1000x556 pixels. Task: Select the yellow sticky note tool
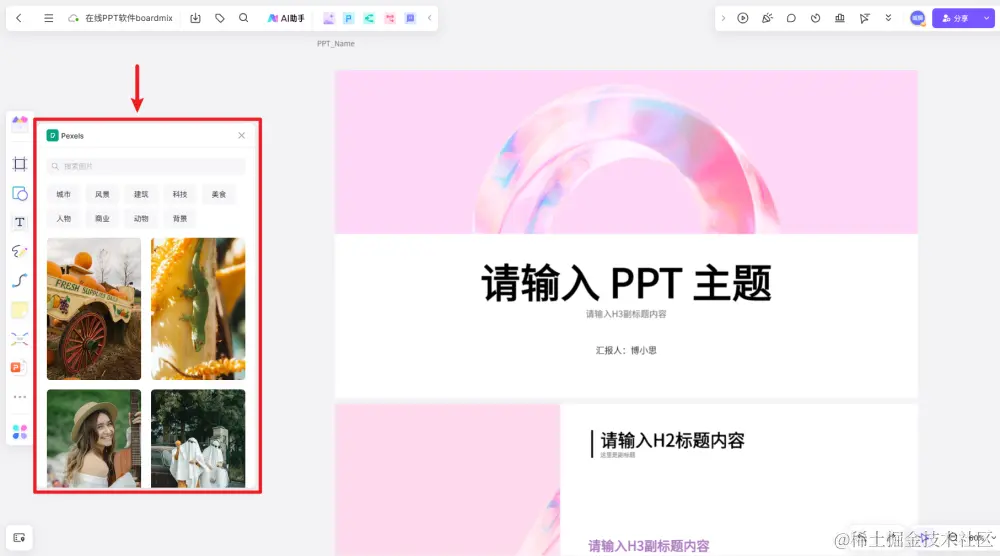pos(20,310)
